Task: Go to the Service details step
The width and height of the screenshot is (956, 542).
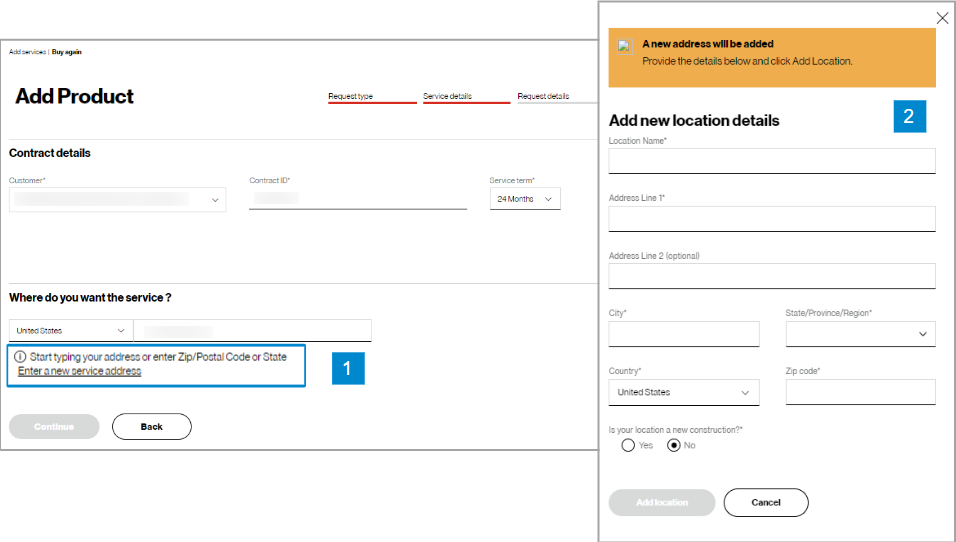Action: pyautogui.click(x=447, y=97)
